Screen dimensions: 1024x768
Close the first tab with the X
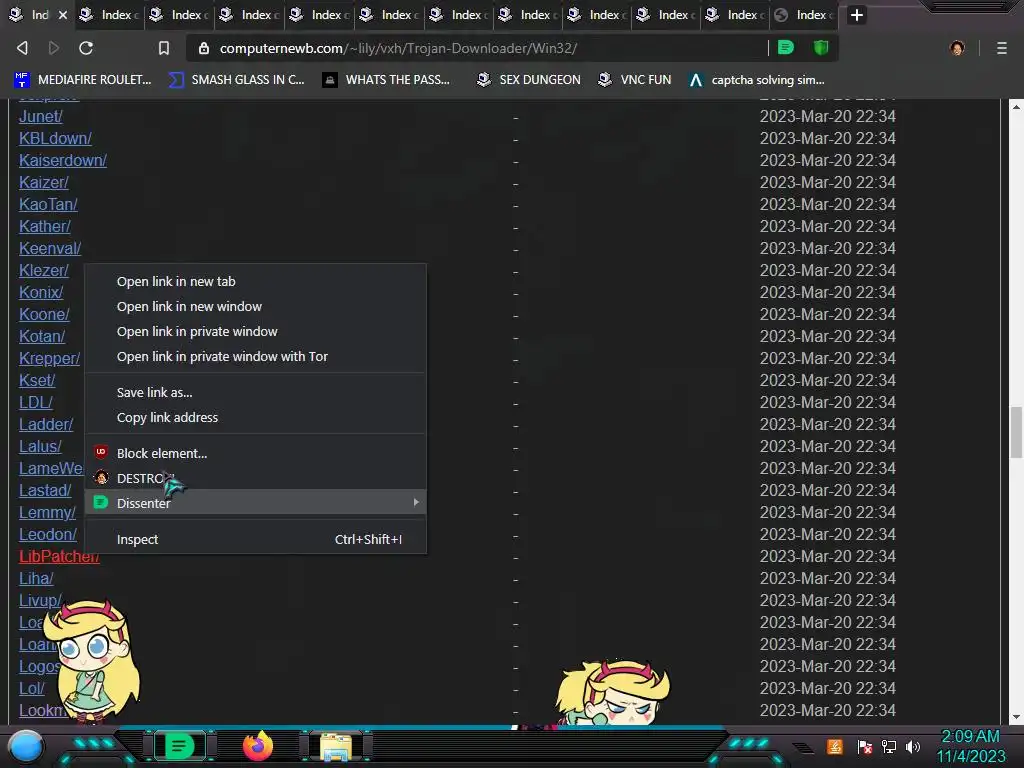click(63, 14)
